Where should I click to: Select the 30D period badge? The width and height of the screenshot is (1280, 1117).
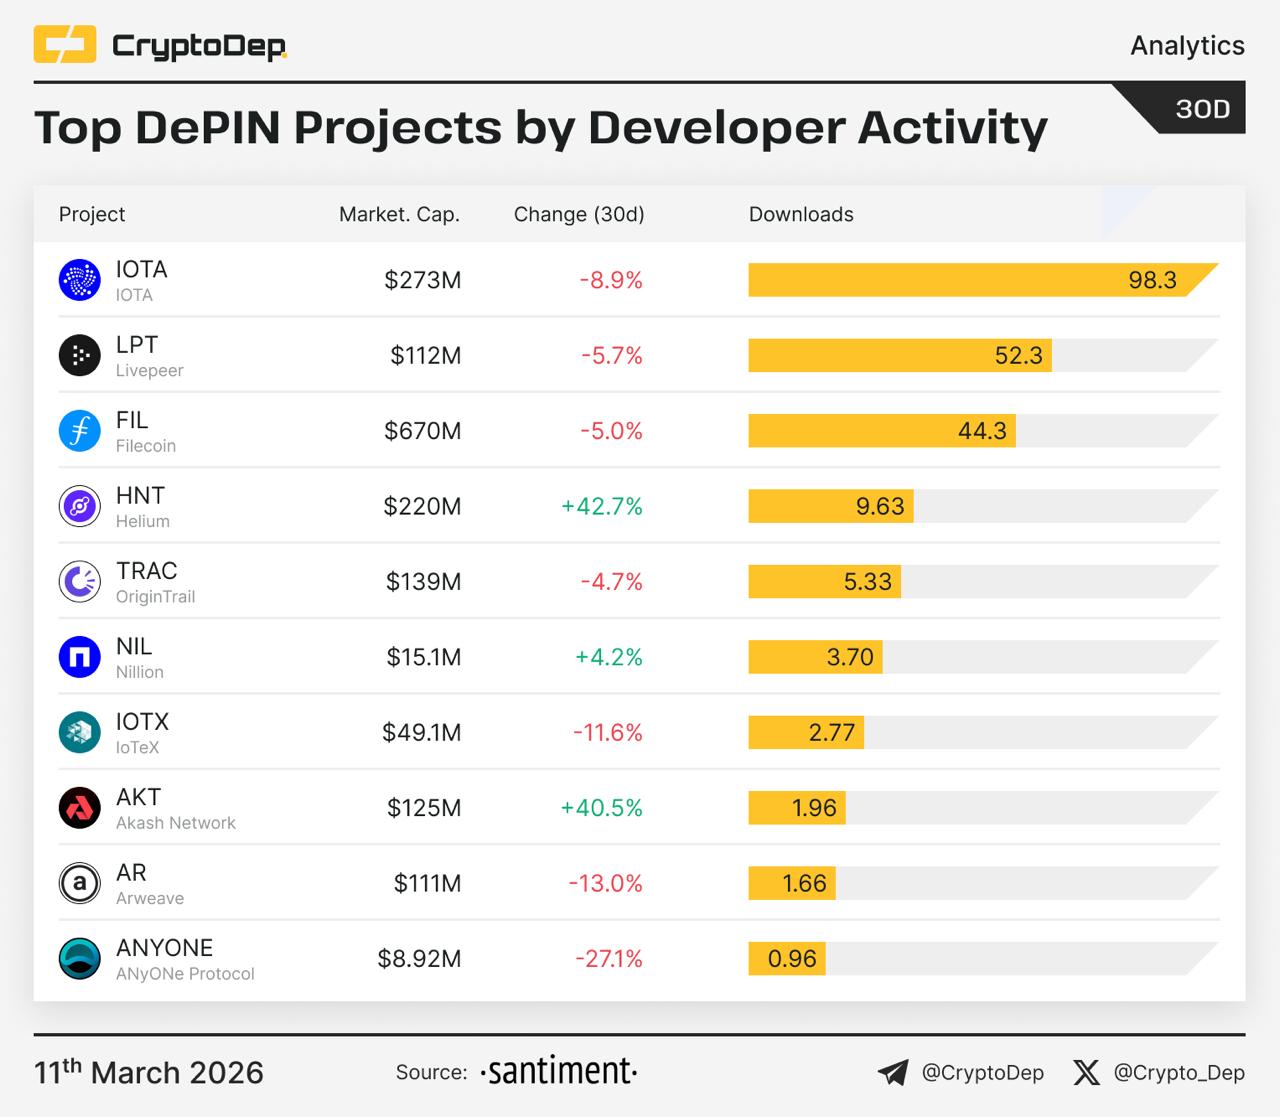[1202, 109]
